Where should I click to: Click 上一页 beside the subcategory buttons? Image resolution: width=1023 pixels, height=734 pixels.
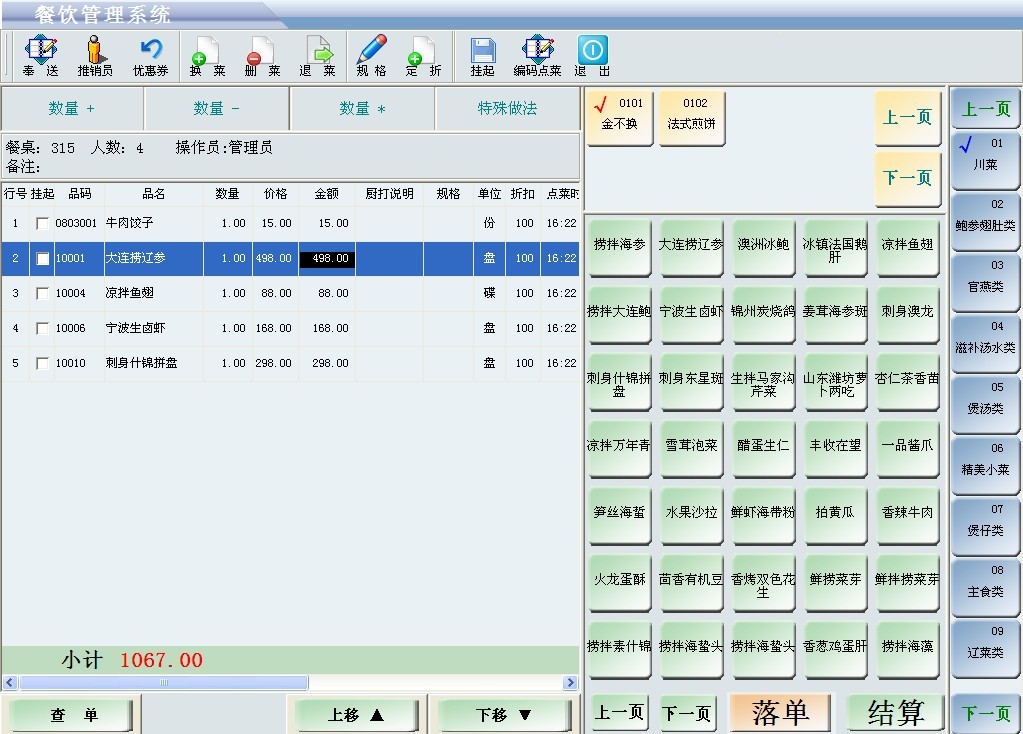point(908,118)
